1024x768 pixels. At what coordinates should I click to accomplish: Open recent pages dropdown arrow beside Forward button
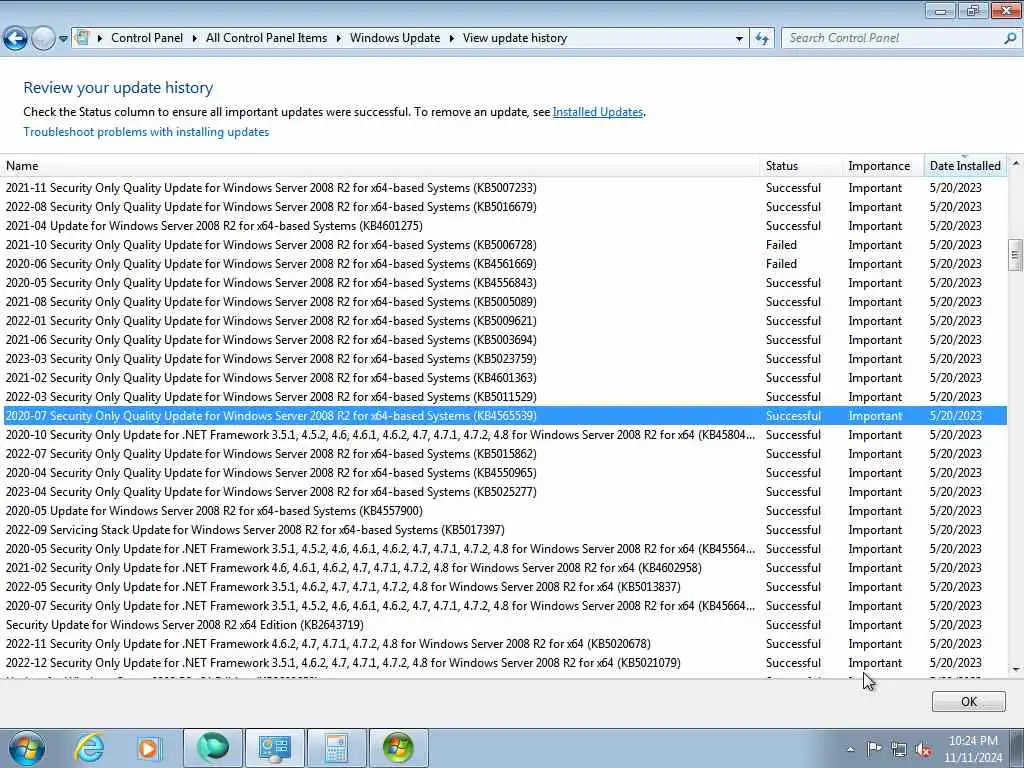point(63,39)
